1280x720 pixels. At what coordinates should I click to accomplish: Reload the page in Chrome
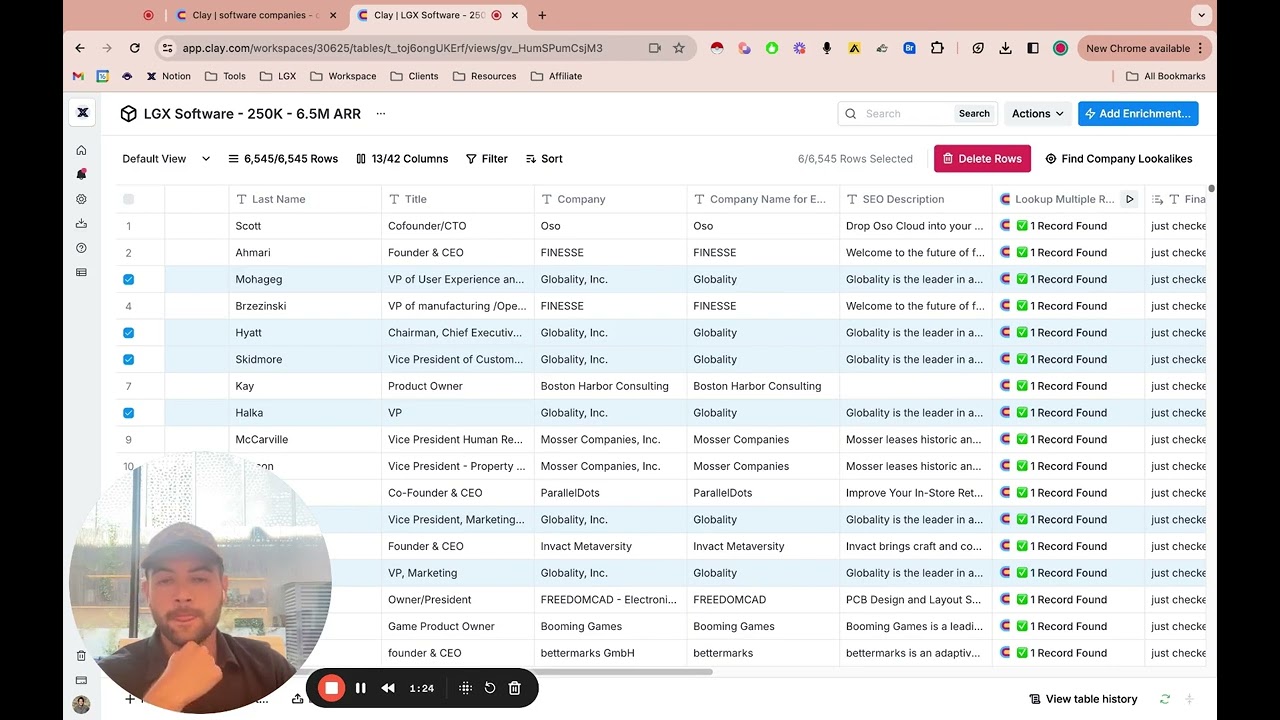[135, 48]
